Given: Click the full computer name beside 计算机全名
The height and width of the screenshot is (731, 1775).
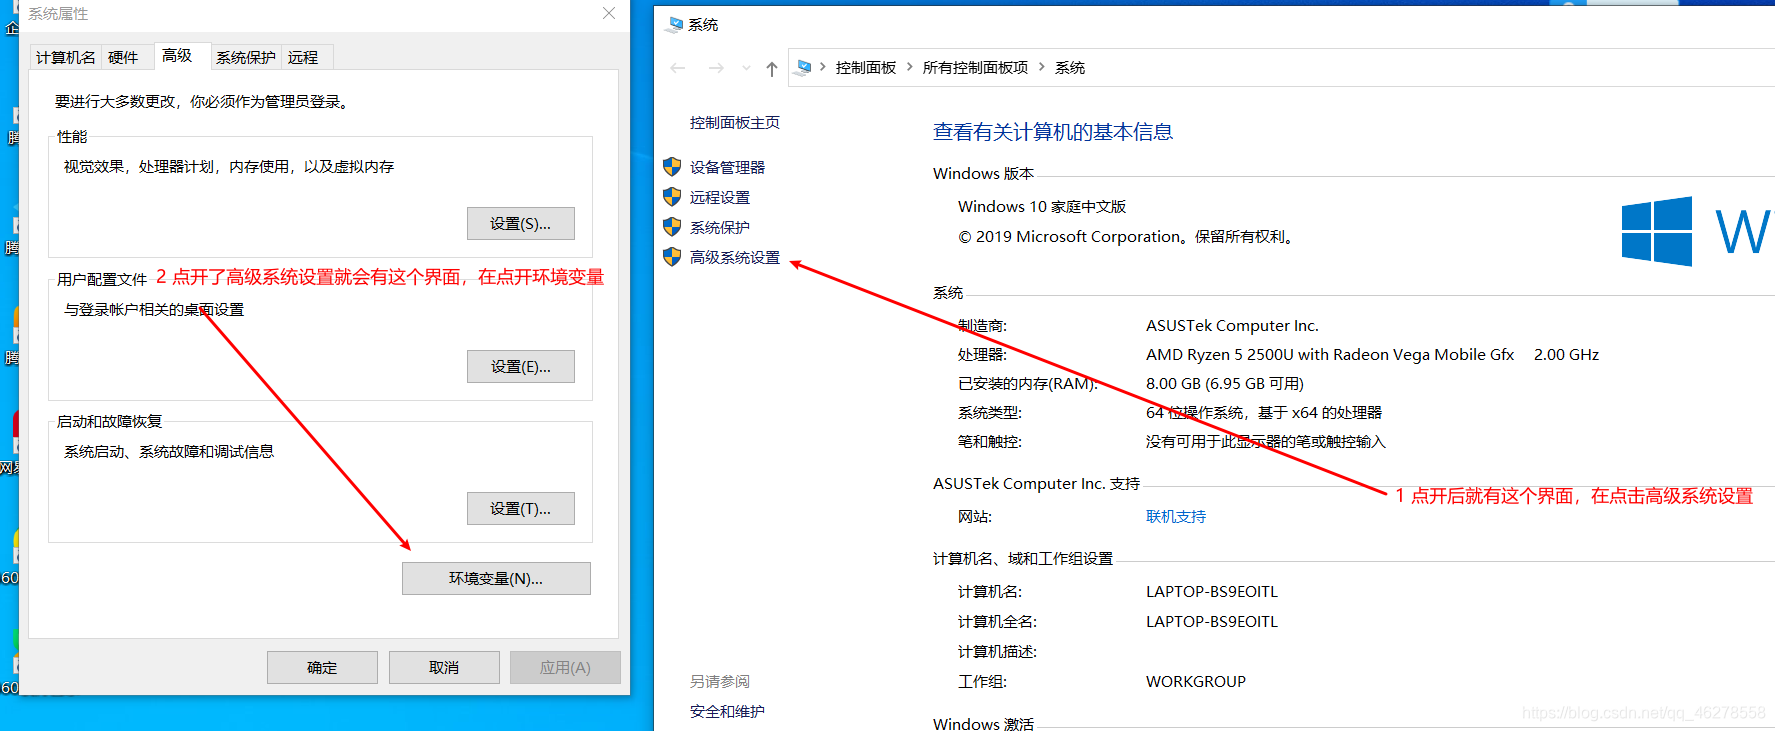Looking at the screenshot, I should pyautogui.click(x=1212, y=622).
